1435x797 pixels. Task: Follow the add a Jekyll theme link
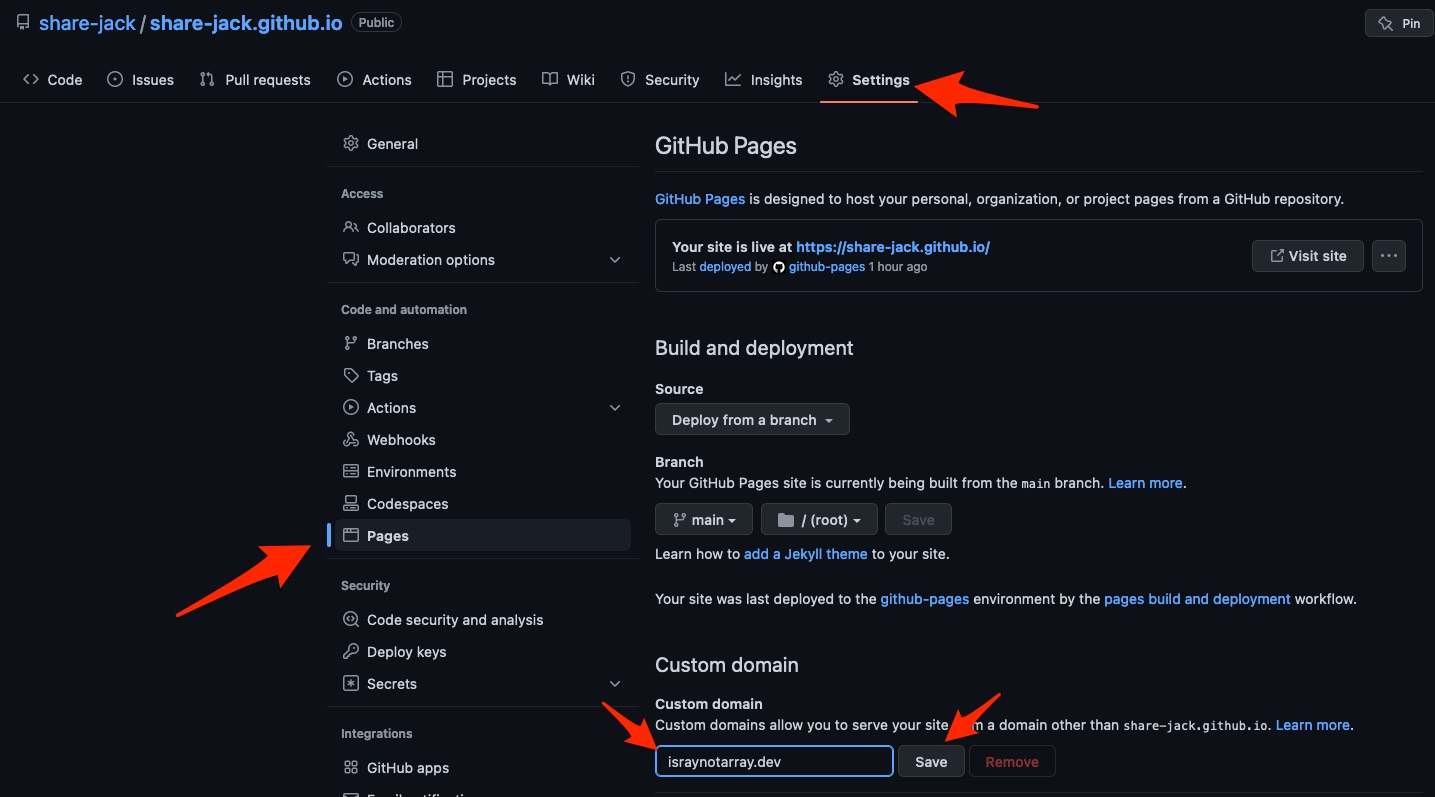point(807,554)
